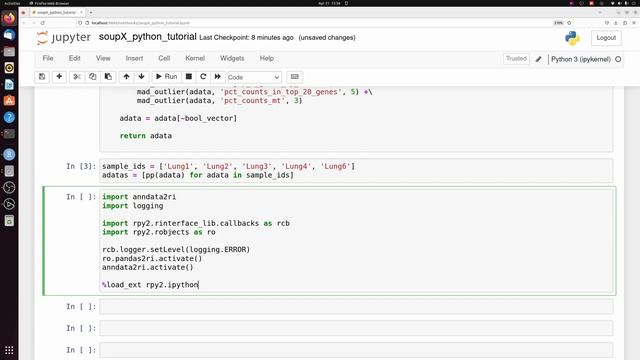Click the pencil edit mode icon
Screen dimensions: 640x360
[x=539, y=59]
